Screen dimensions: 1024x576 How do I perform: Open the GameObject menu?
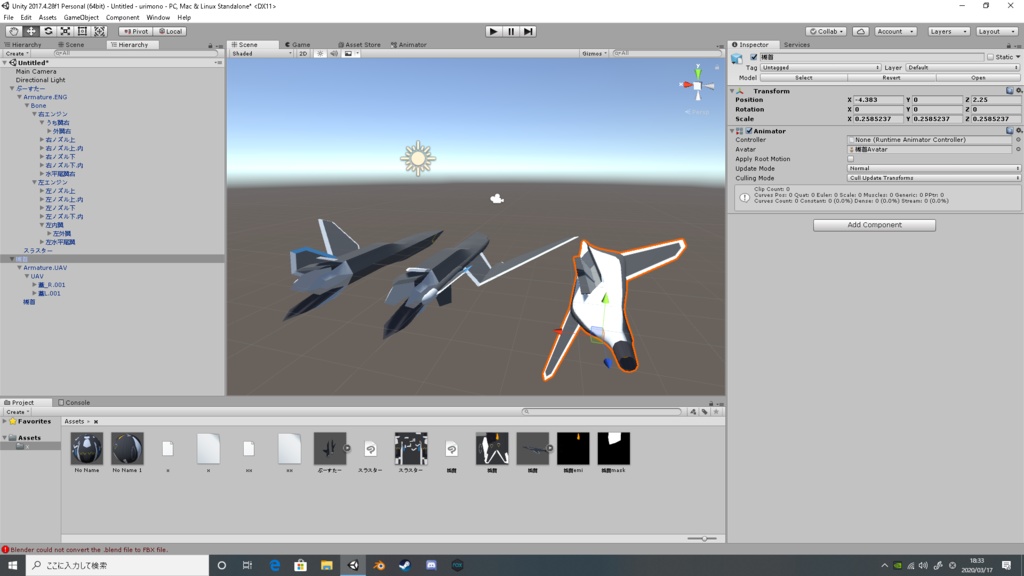(81, 18)
